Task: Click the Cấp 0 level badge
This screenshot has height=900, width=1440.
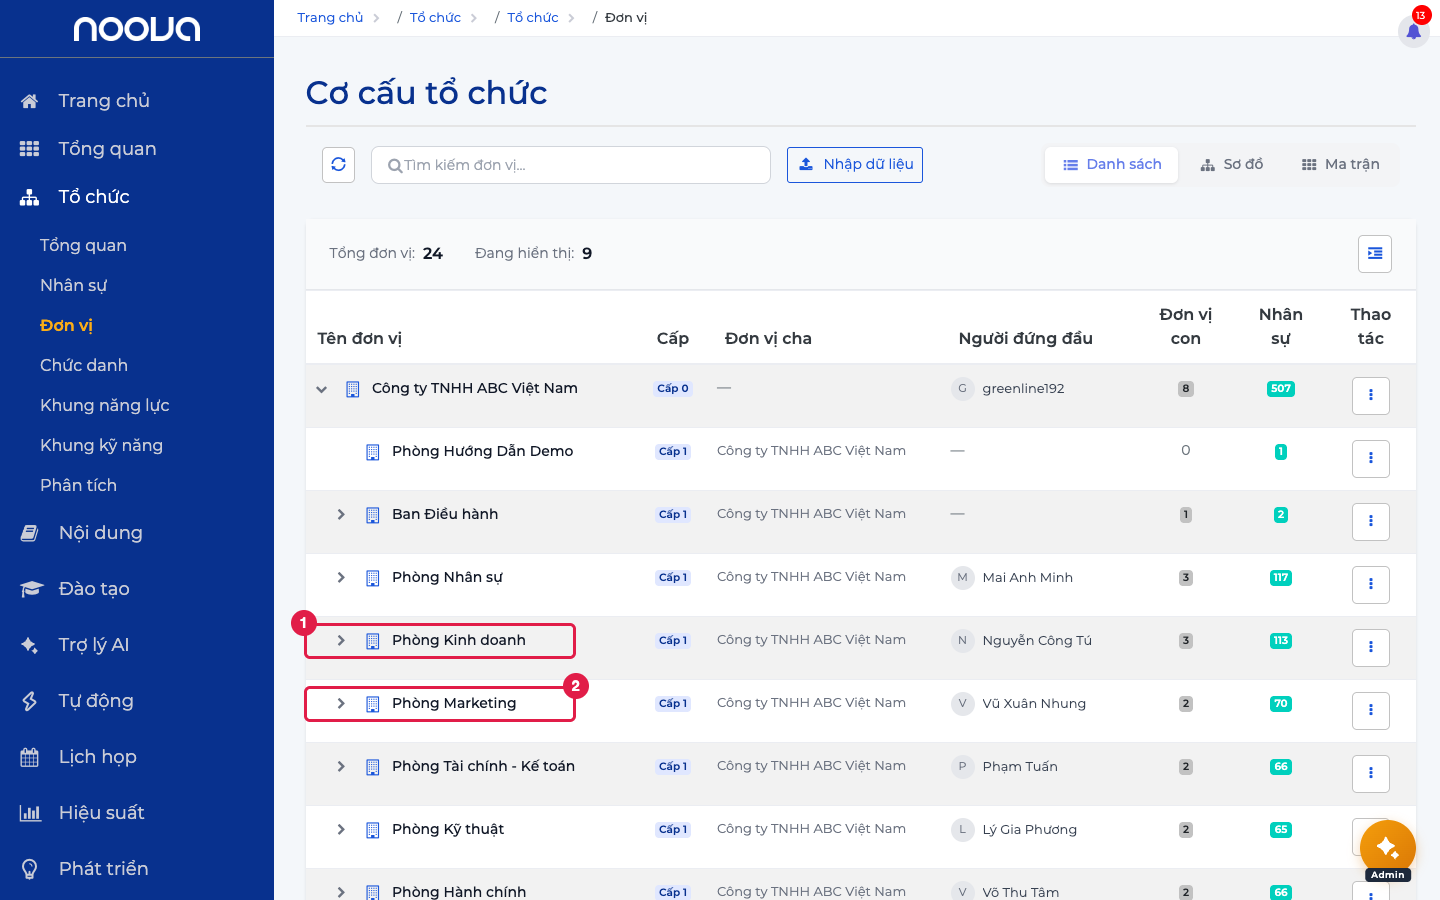Action: coord(673,389)
